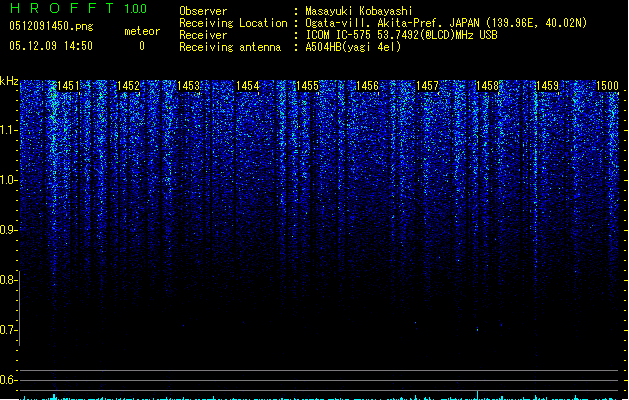Click the 0.9 kHz axis label
Screen dimensions: 629x400
(8, 230)
